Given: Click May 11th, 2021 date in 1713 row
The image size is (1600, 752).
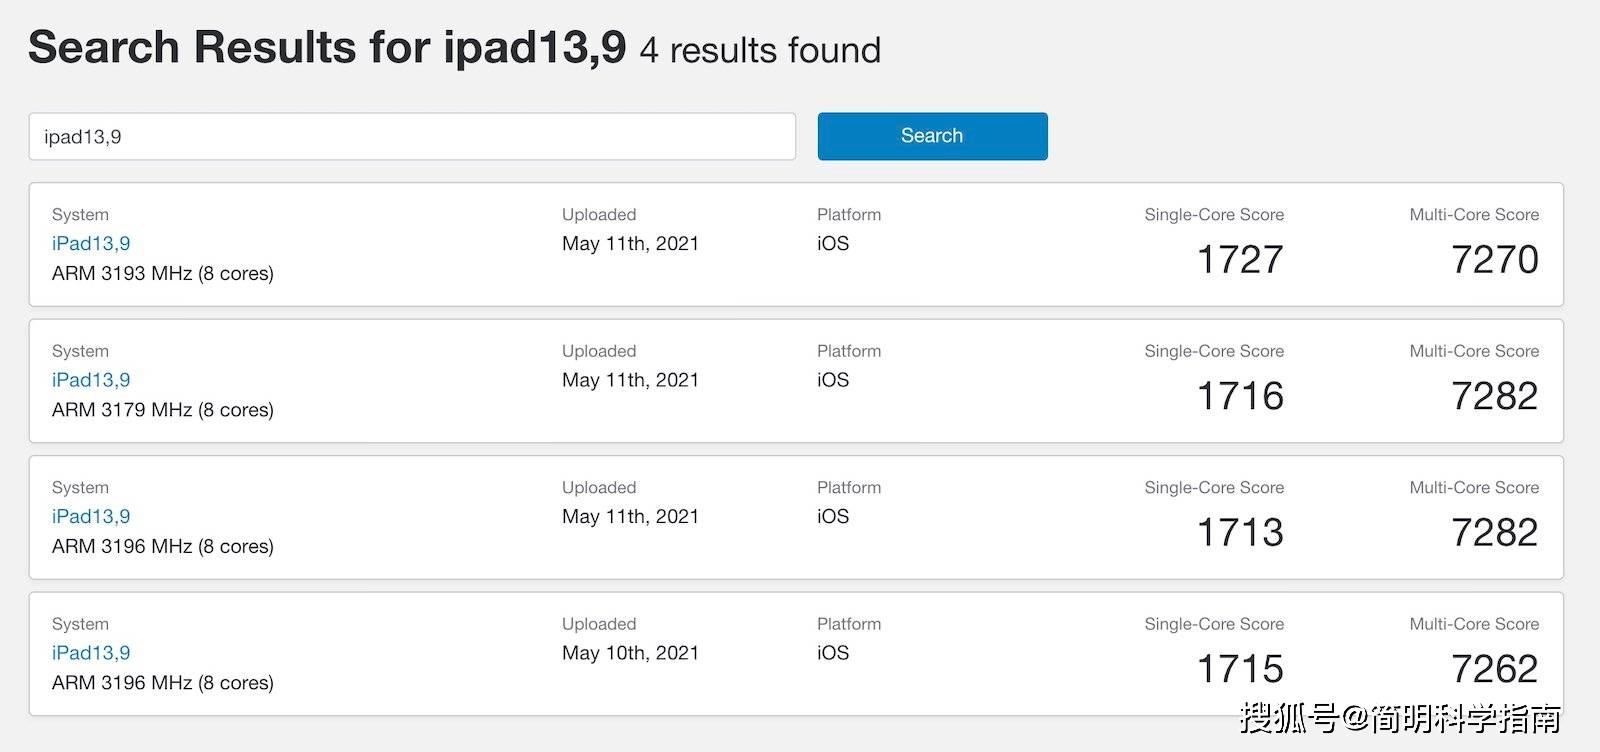Looking at the screenshot, I should [630, 516].
